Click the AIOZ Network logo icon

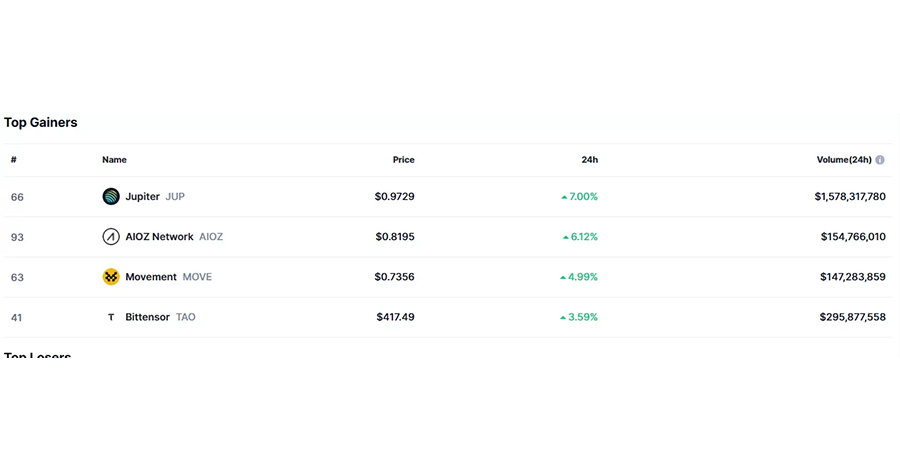(x=111, y=237)
